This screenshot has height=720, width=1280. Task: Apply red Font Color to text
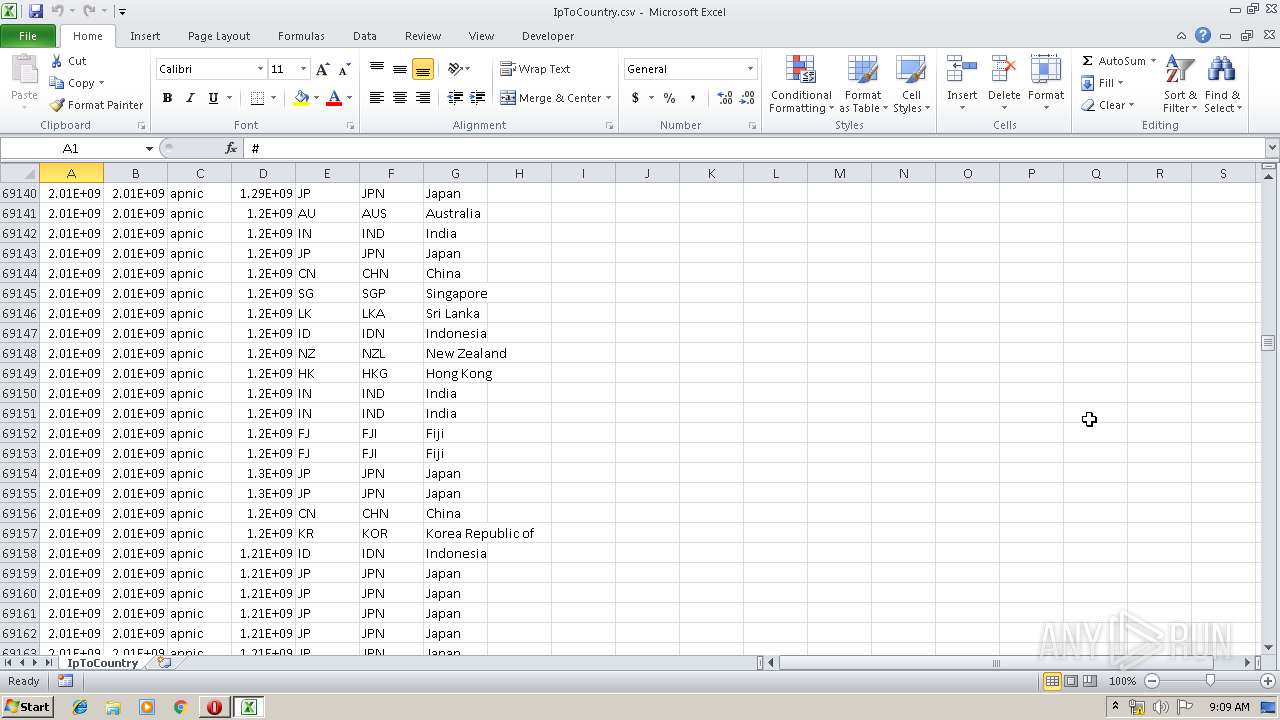[334, 98]
